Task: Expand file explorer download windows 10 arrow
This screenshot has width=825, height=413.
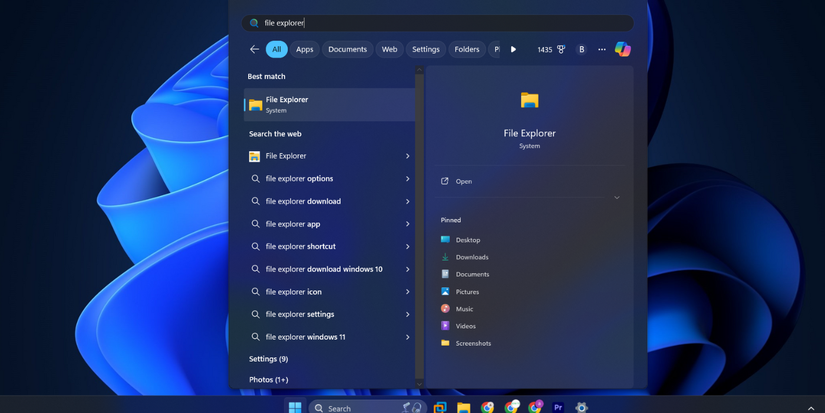Action: [407, 269]
